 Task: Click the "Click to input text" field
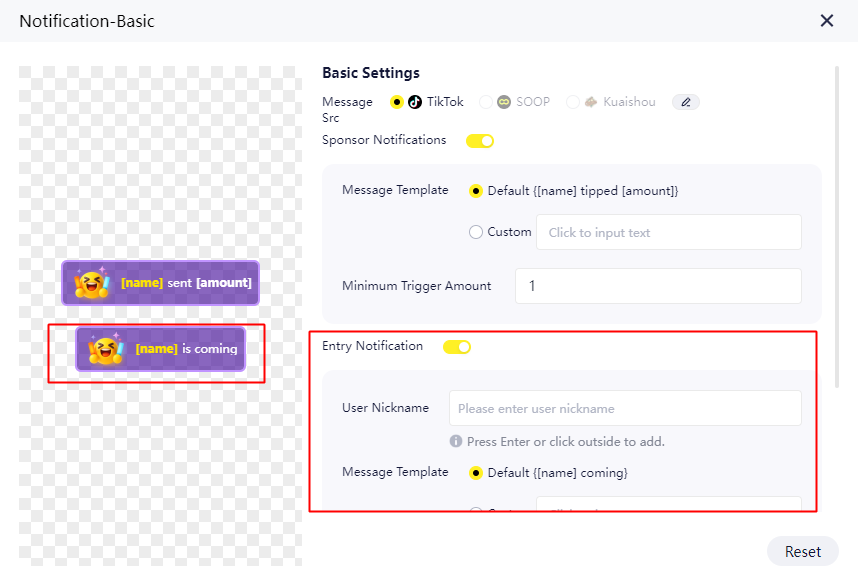[668, 232]
